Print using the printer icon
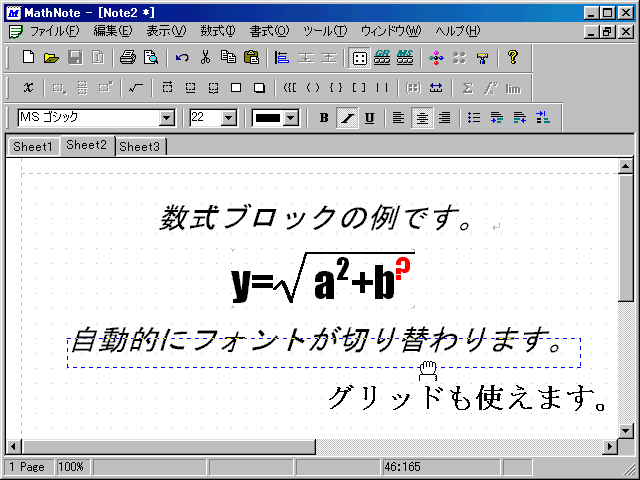 128,58
